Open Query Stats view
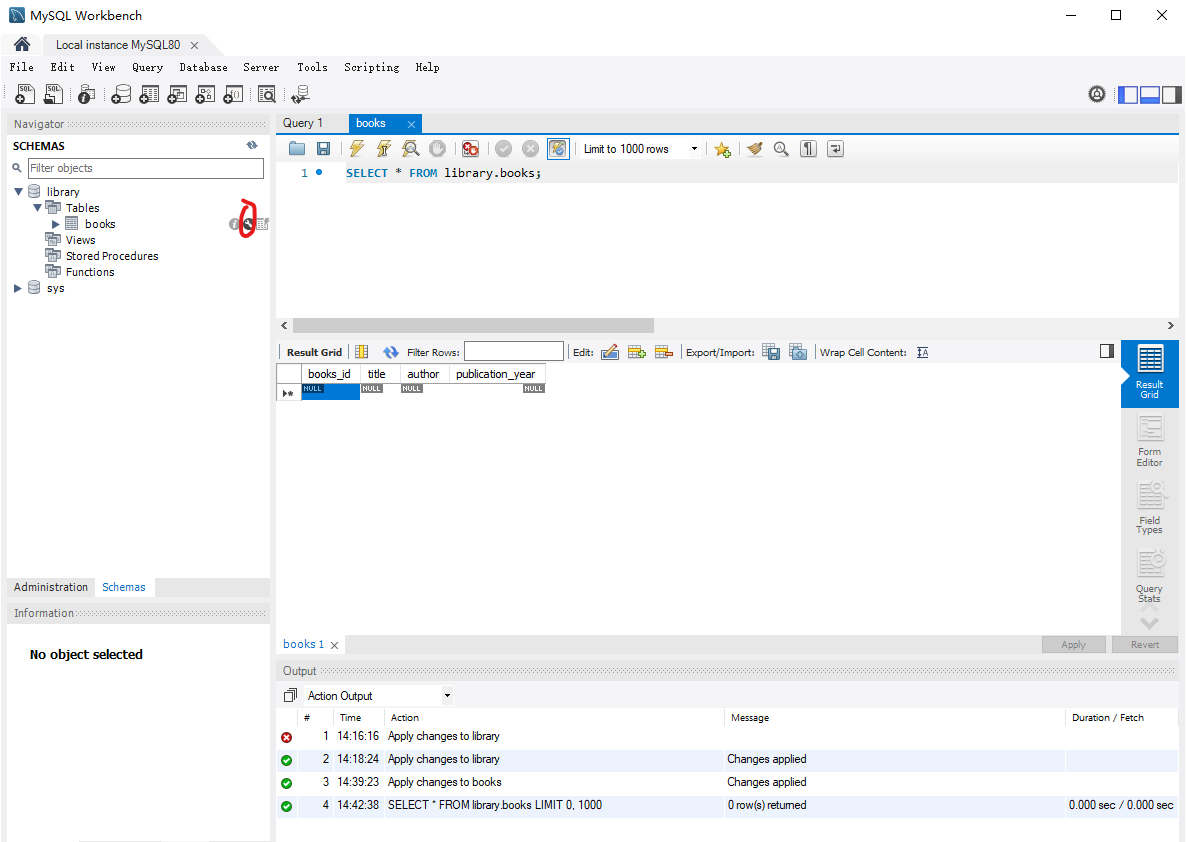This screenshot has height=842, width=1186. click(1149, 576)
